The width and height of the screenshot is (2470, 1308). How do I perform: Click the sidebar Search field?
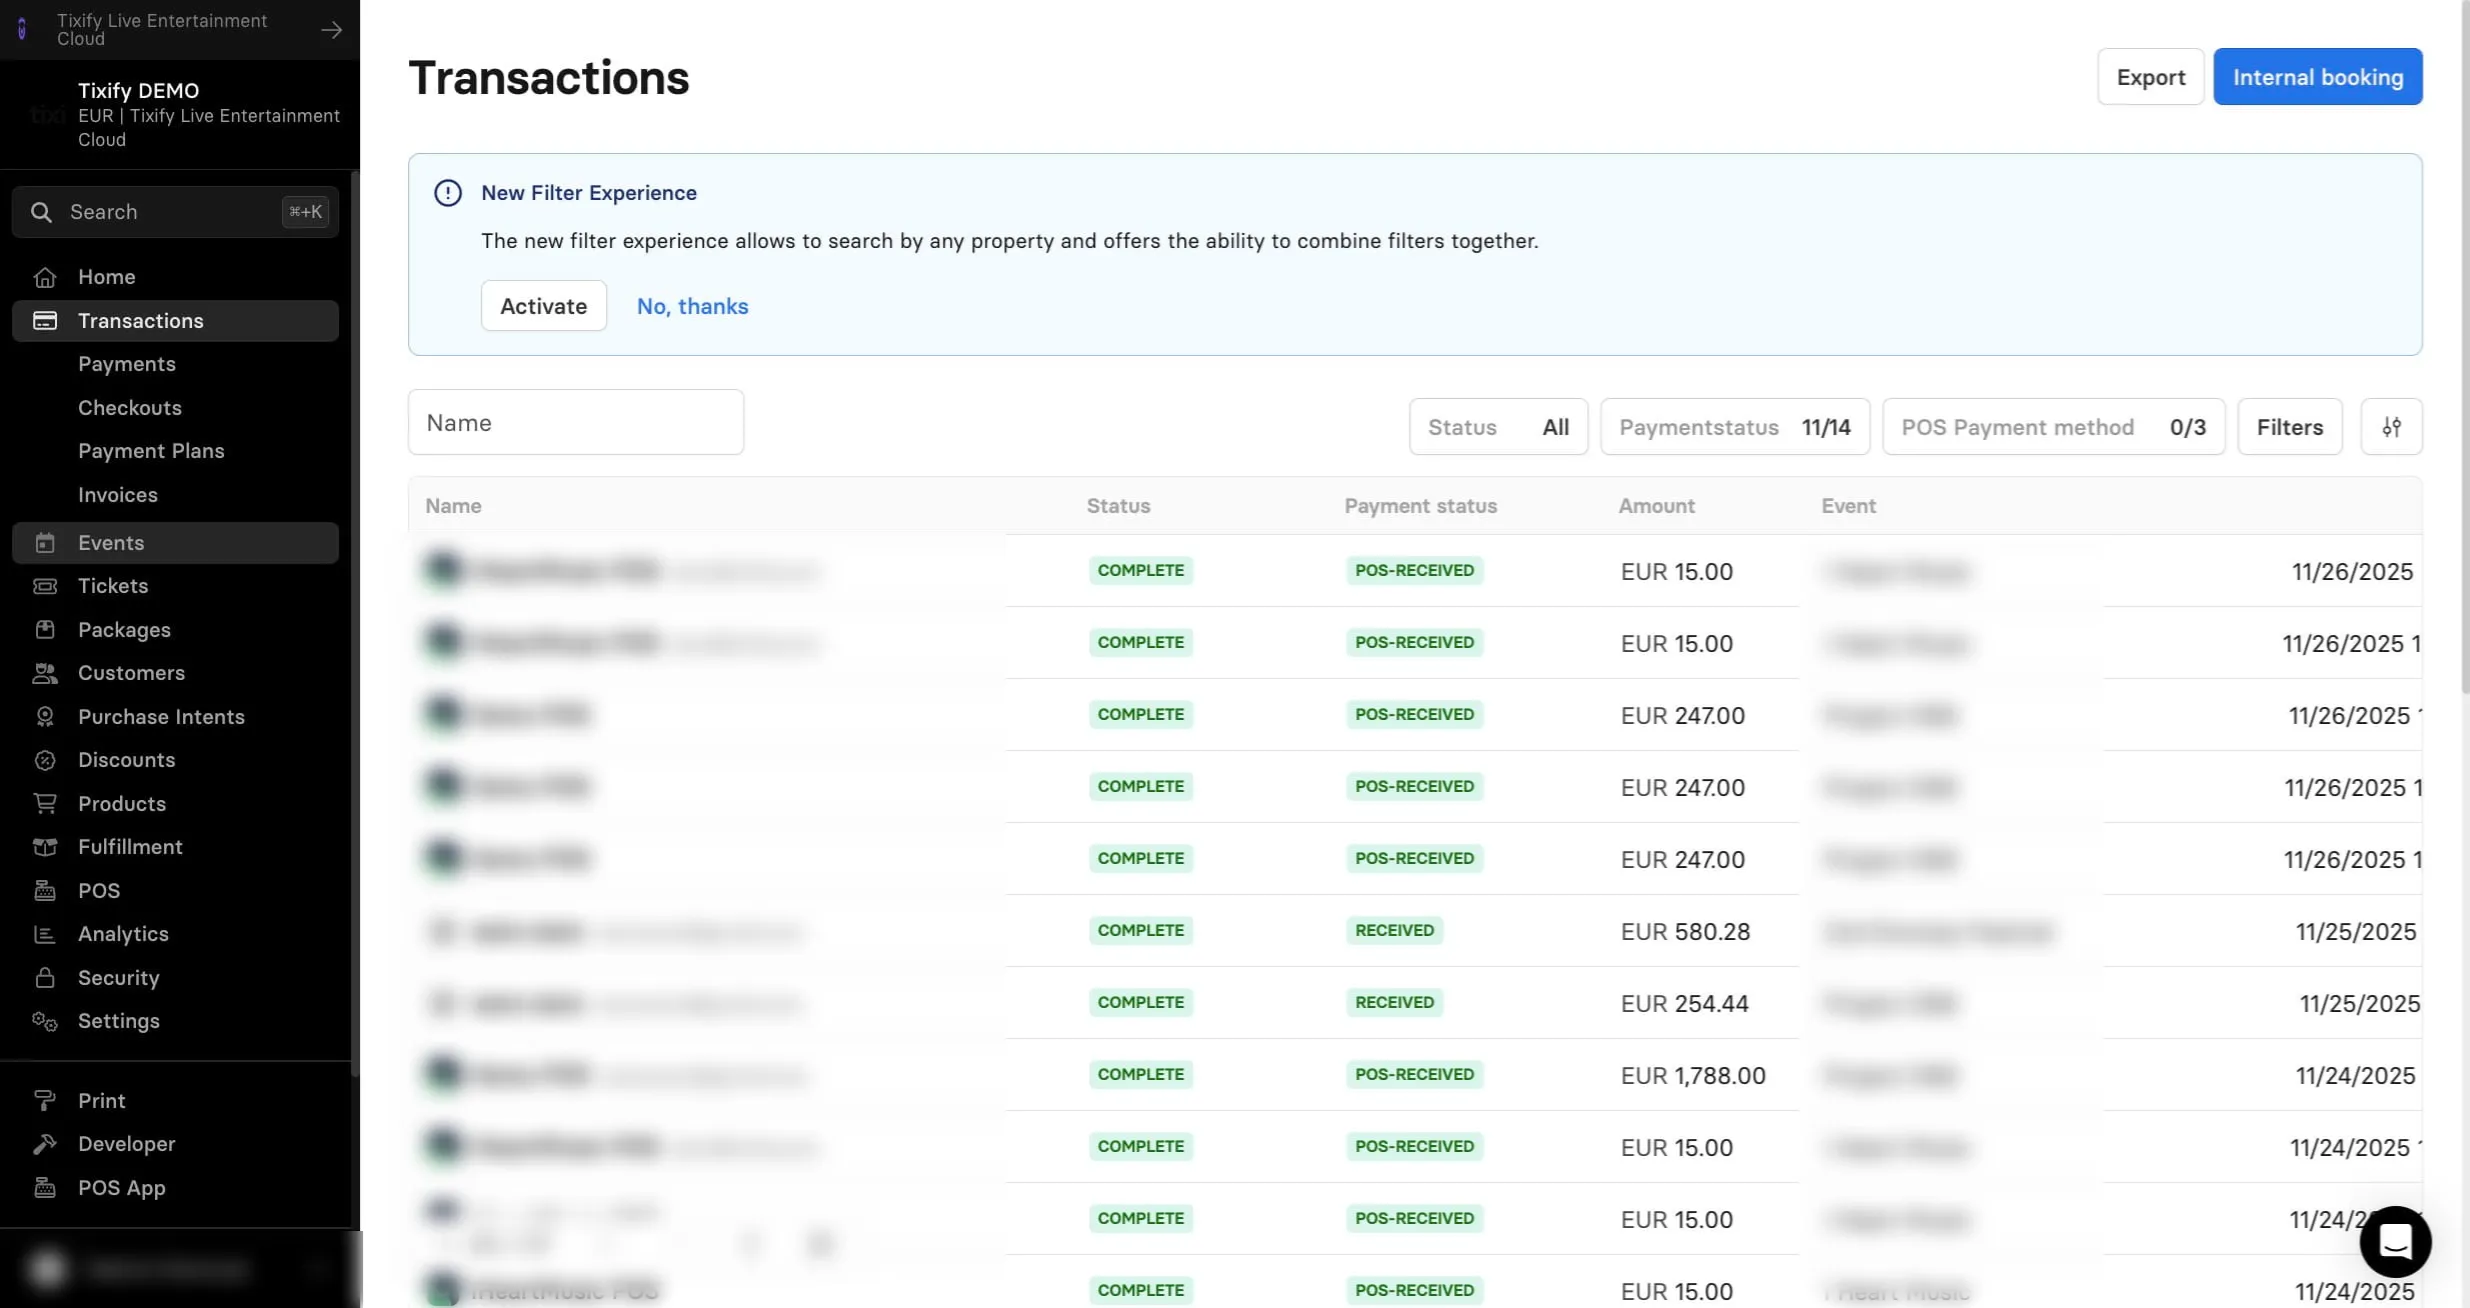tap(175, 212)
